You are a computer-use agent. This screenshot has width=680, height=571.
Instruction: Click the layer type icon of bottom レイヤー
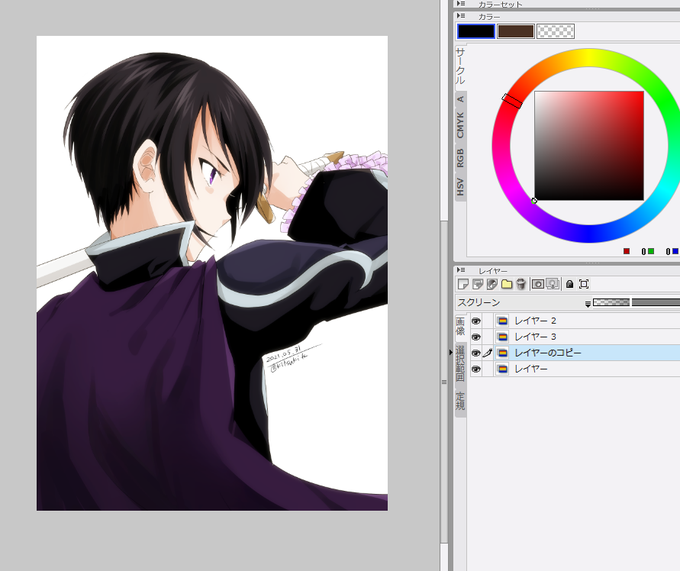click(502, 369)
